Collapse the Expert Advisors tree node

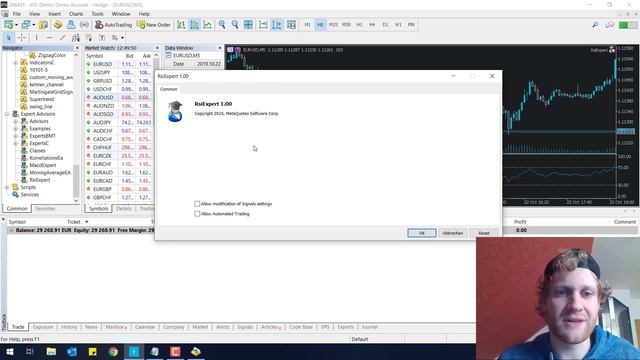tap(7, 114)
